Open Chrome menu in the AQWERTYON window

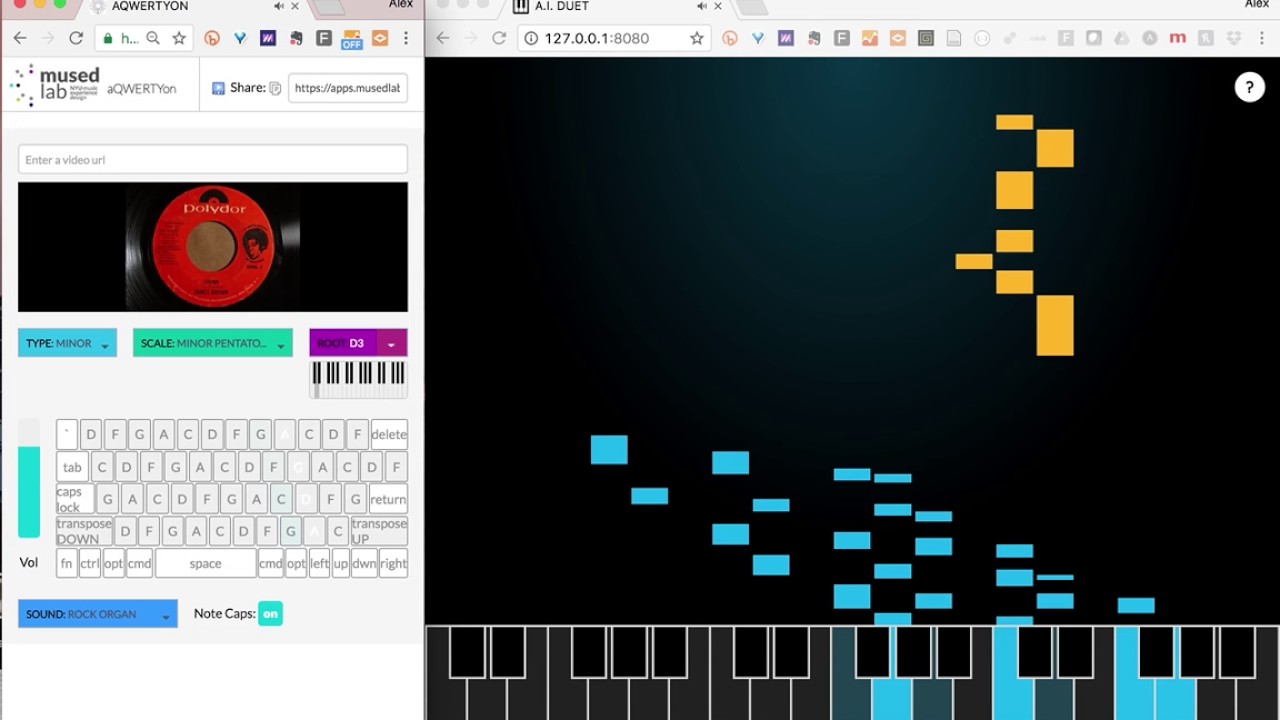[x=406, y=38]
